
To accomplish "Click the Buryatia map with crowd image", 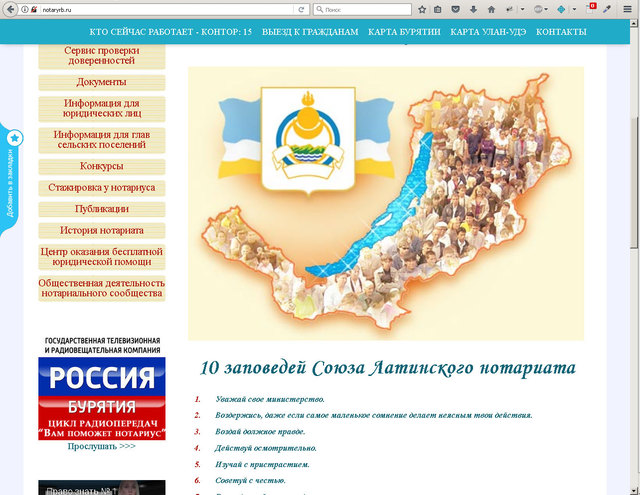I will 386,204.
